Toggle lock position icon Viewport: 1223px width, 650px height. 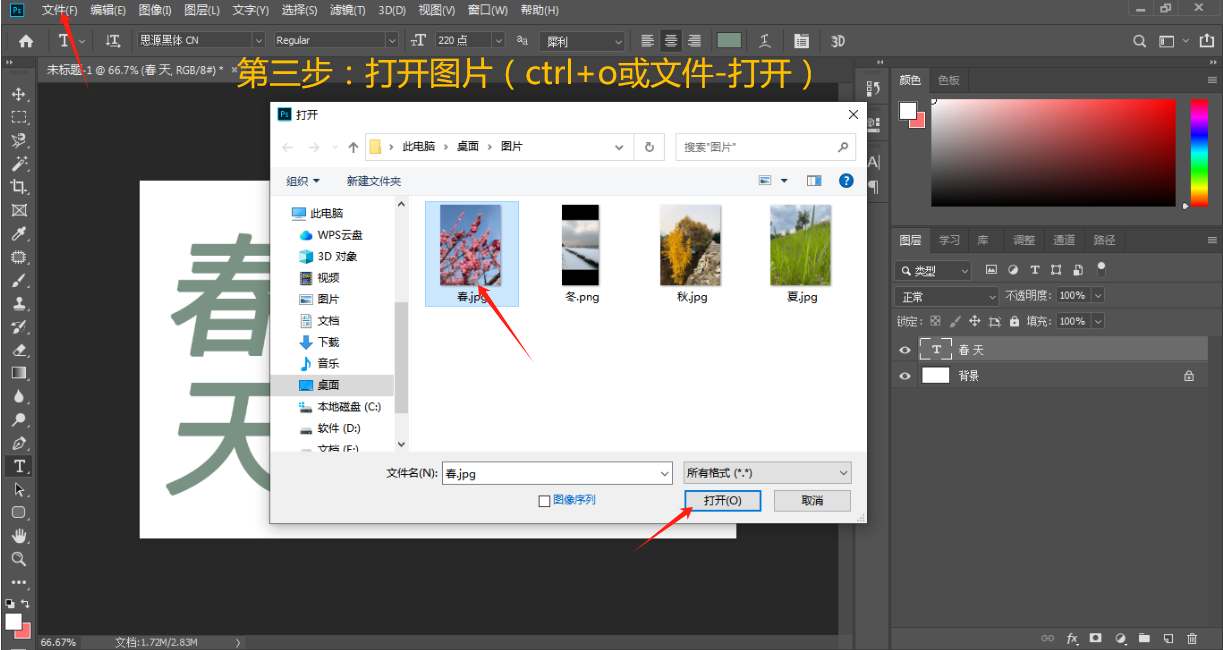click(975, 322)
